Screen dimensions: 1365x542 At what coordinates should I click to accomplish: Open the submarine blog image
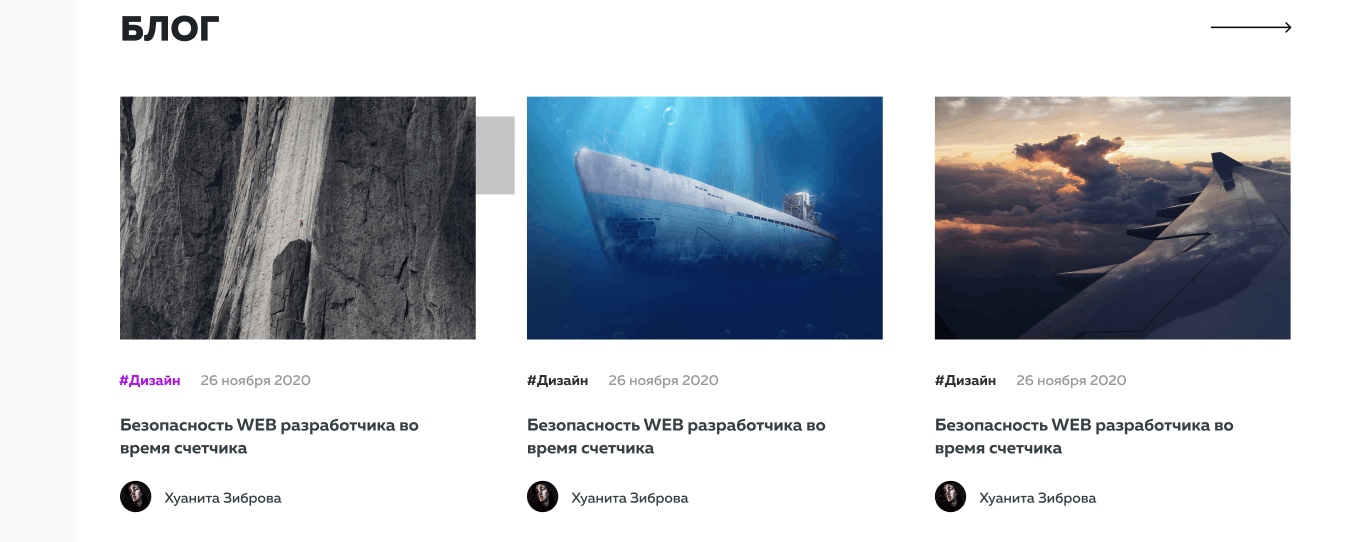pyautogui.click(x=705, y=218)
